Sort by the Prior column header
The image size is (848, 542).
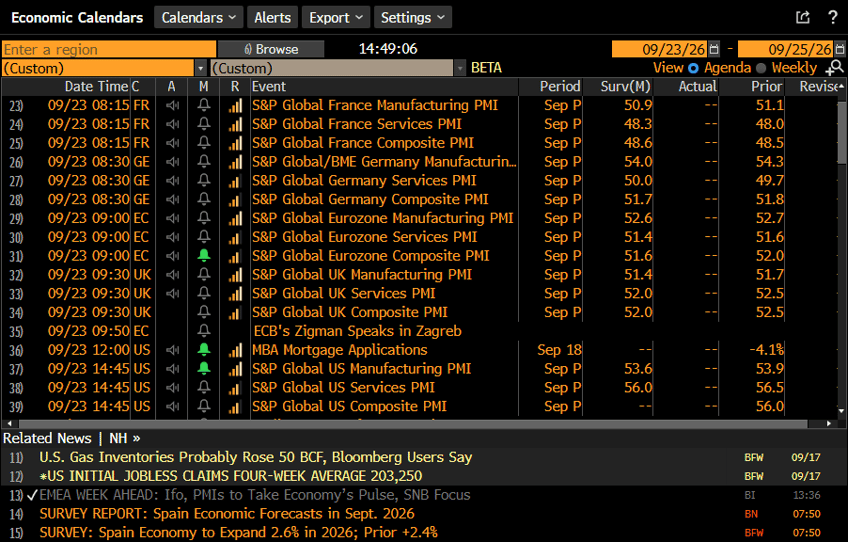tap(766, 87)
